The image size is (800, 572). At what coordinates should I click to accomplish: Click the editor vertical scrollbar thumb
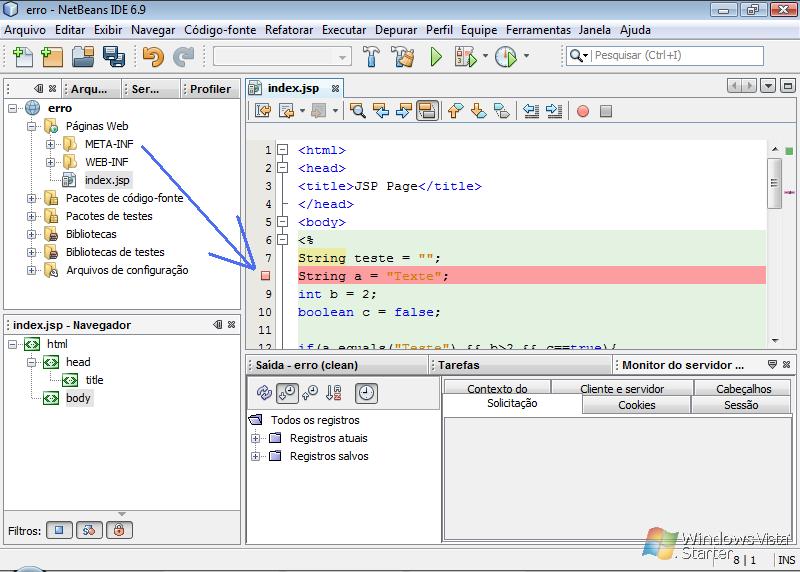pyautogui.click(x=774, y=183)
